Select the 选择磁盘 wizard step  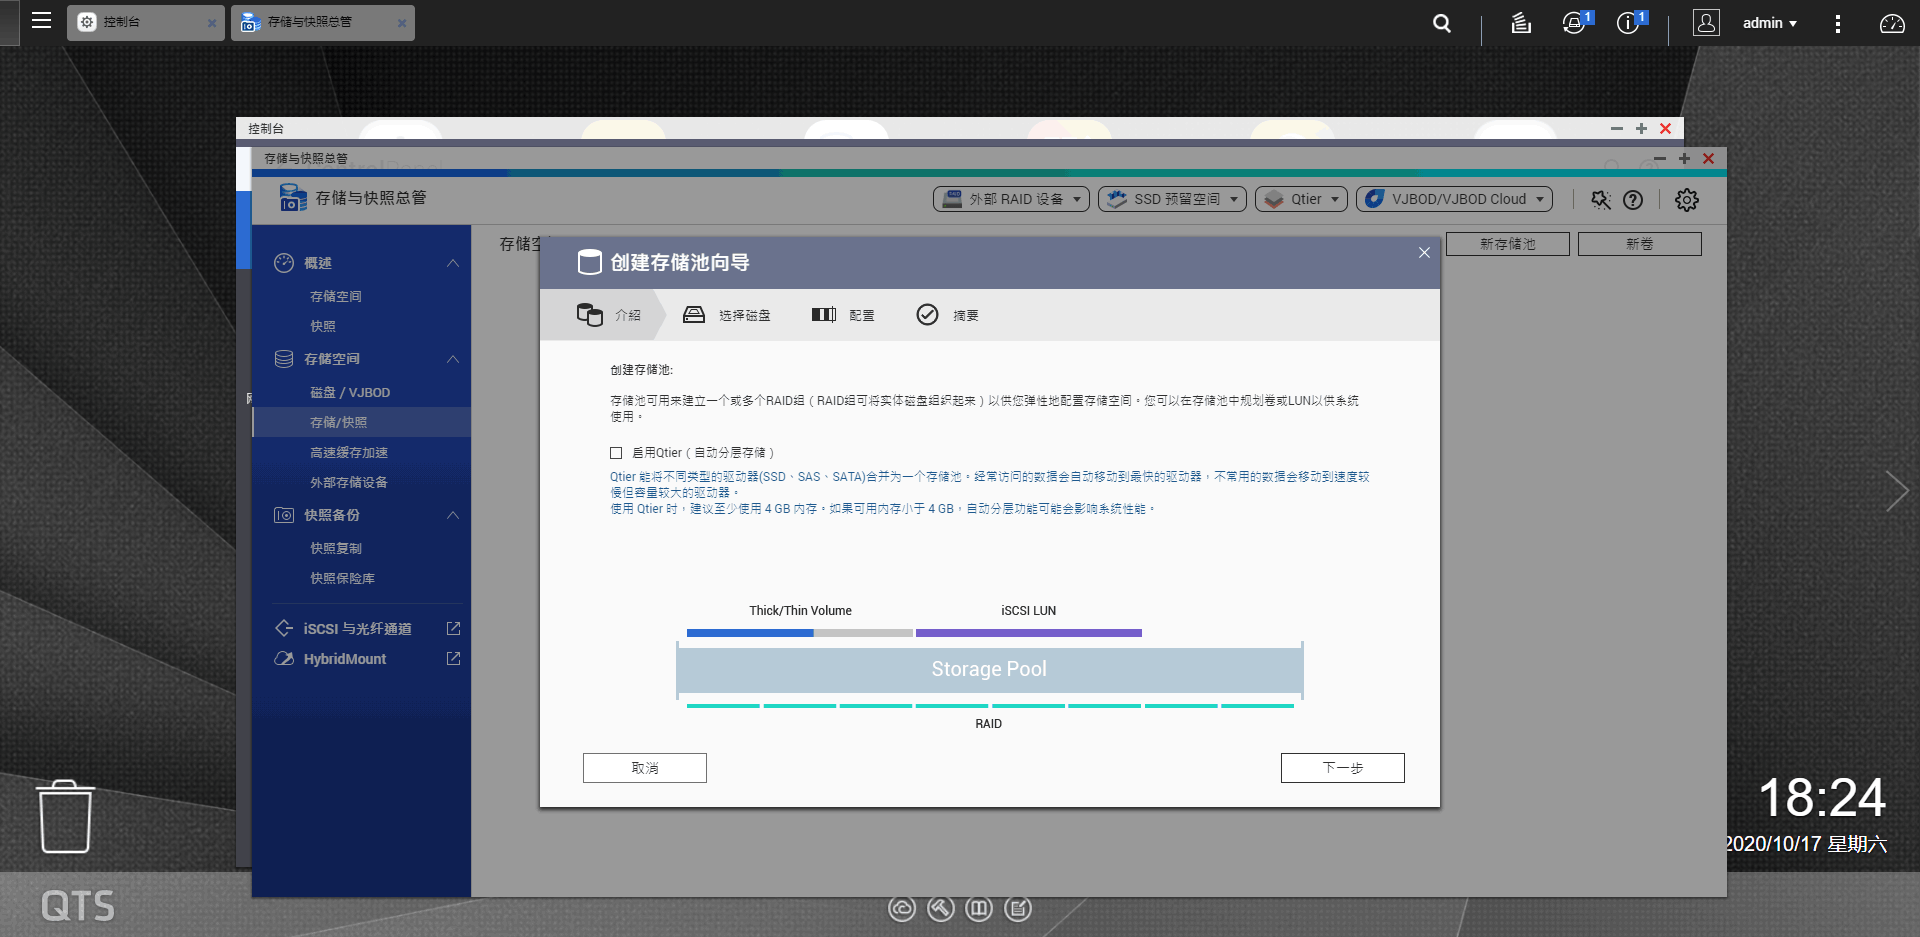point(726,315)
